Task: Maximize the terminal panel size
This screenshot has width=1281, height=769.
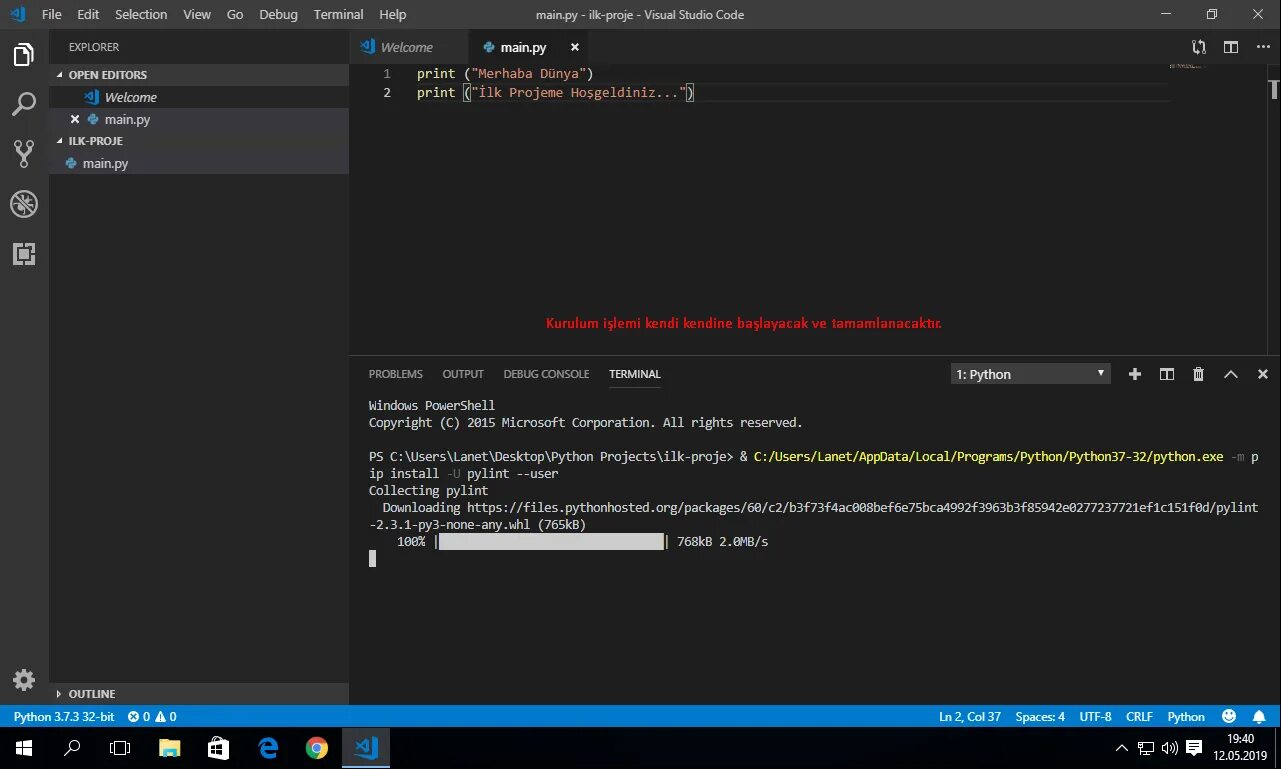Action: click(x=1231, y=374)
